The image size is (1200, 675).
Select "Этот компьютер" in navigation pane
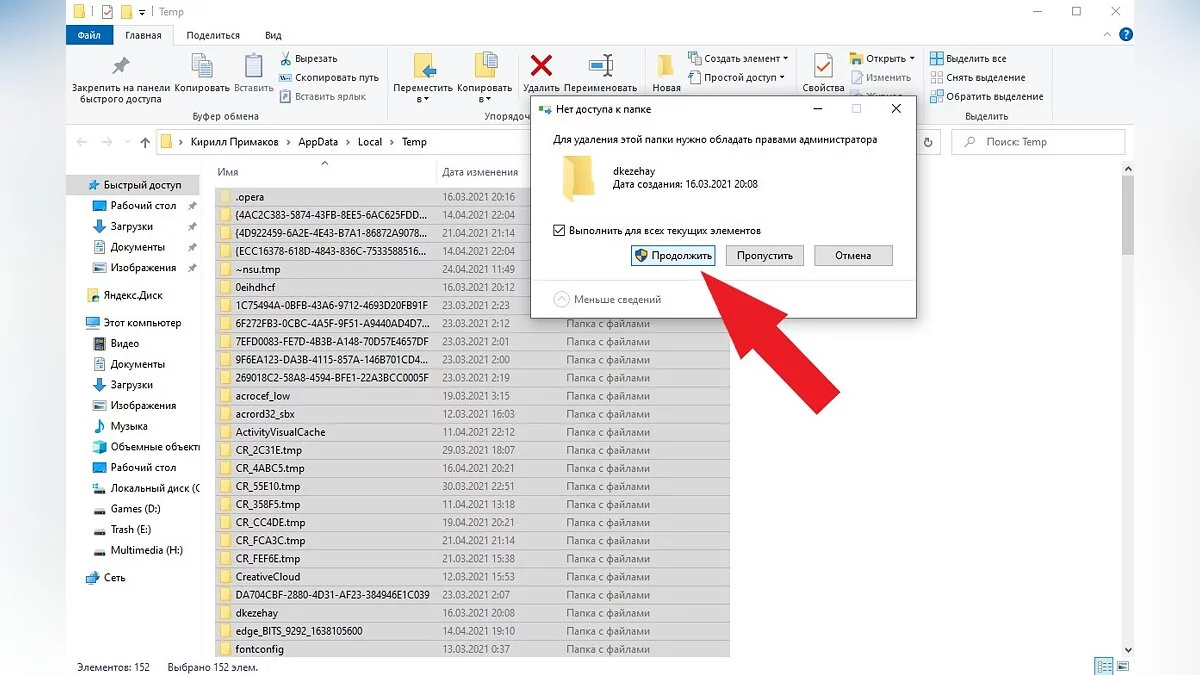(x=142, y=323)
